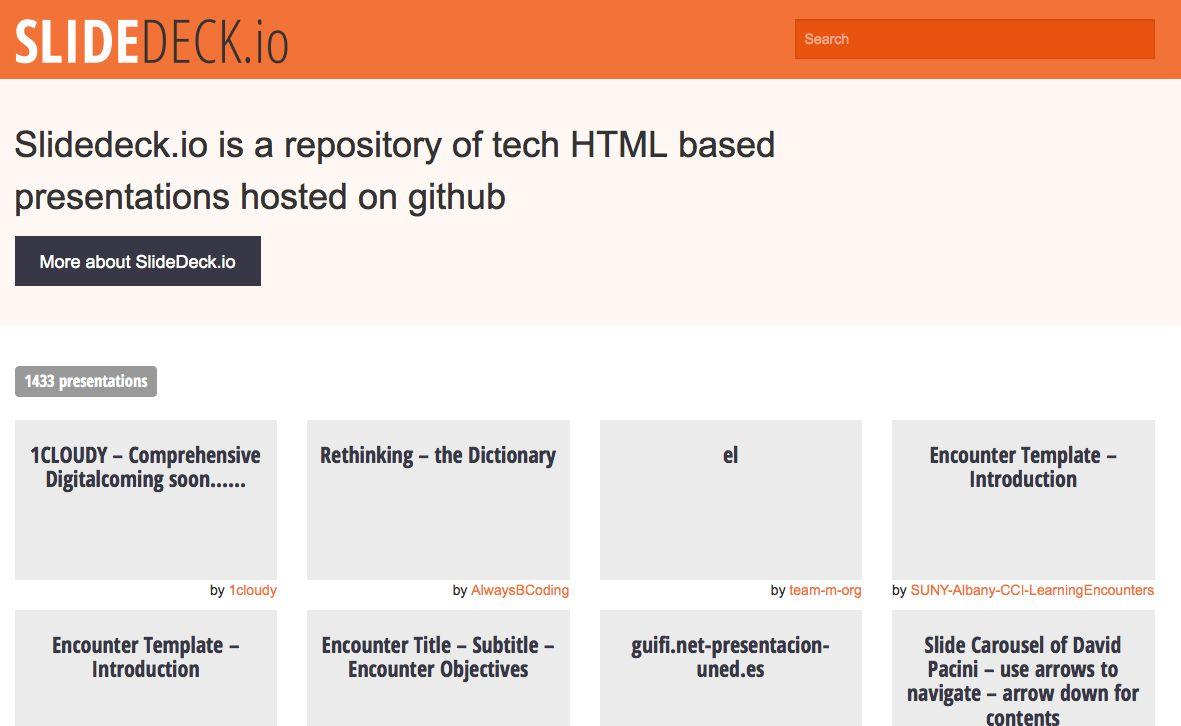This screenshot has height=726, width=1181.
Task: Click the heading Slidedeck.io is a repository
Action: click(x=395, y=171)
